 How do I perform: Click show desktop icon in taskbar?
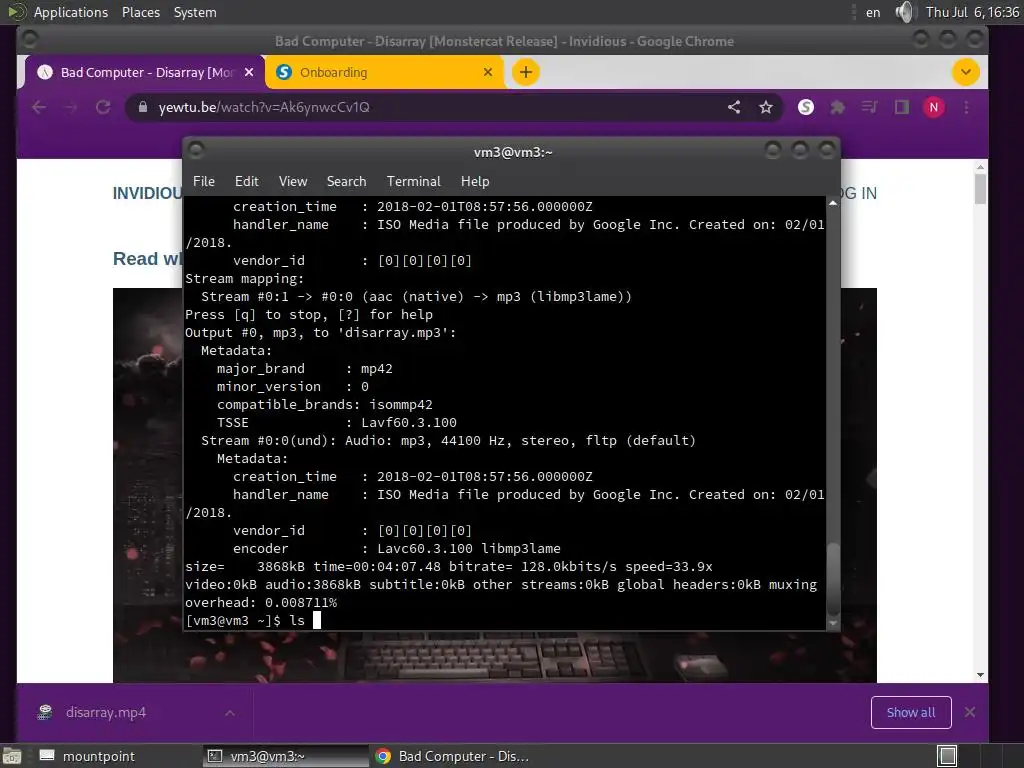[x=12, y=756]
